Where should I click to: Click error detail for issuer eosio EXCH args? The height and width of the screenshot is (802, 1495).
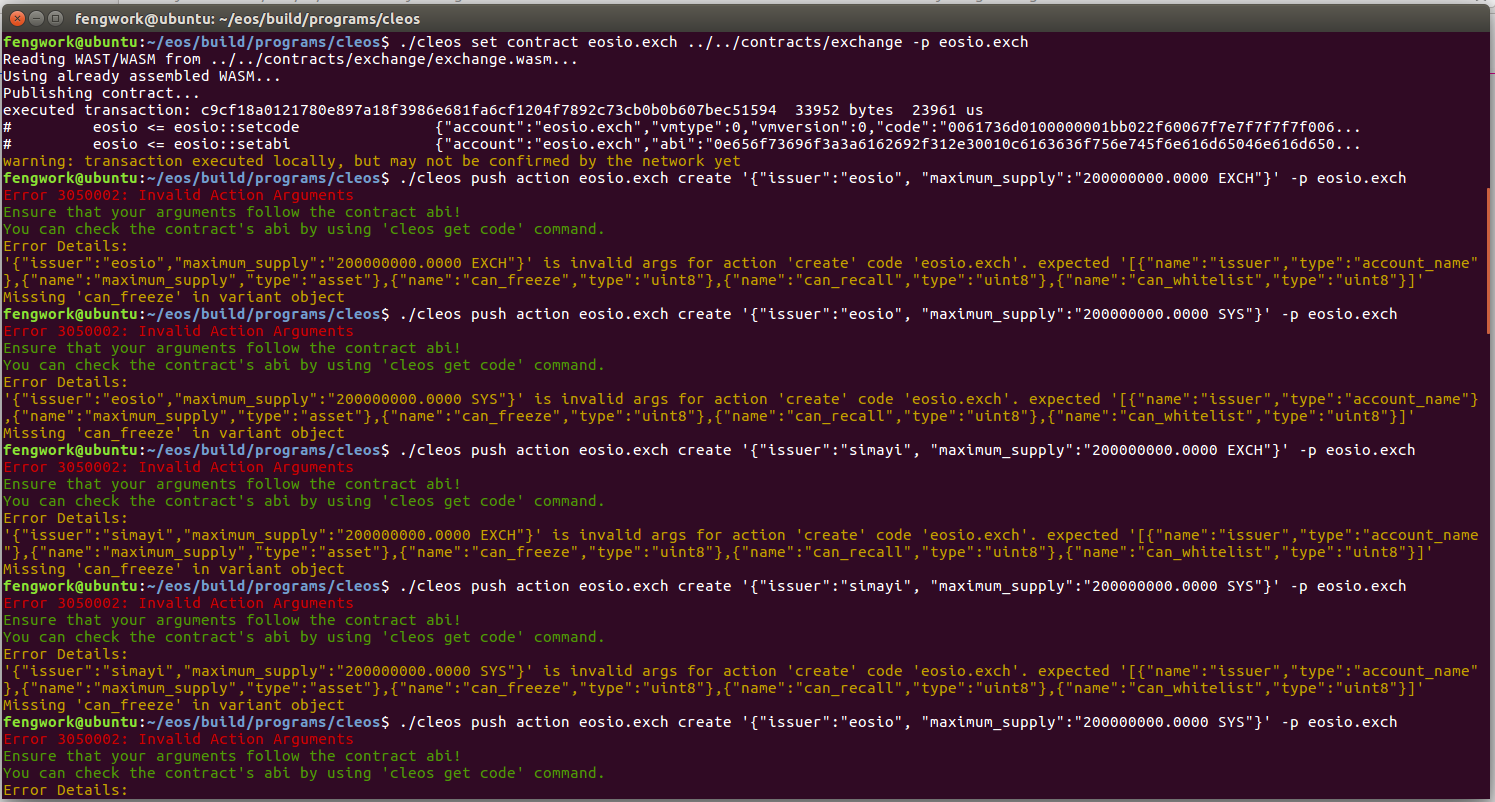point(741,271)
